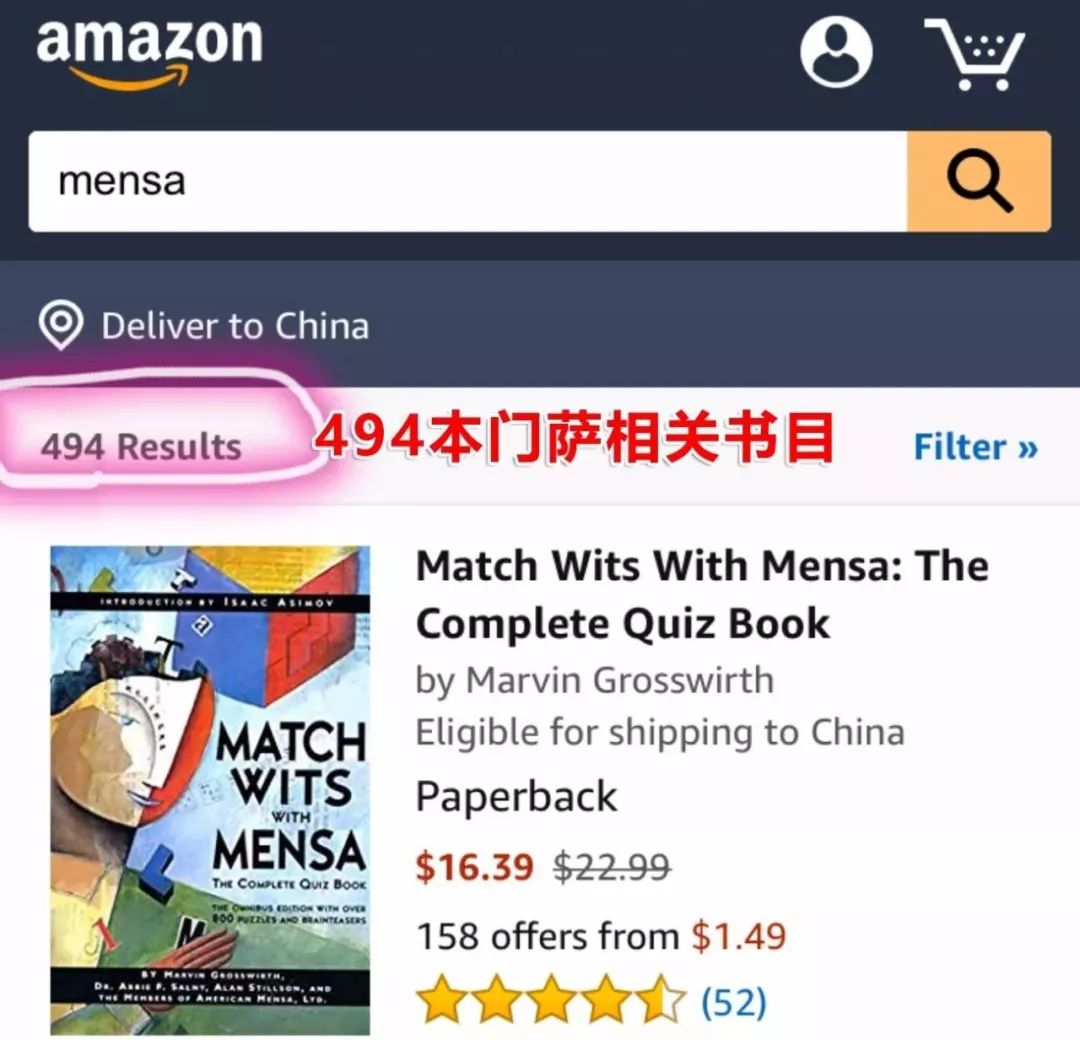This screenshot has height=1040, width=1080.
Task: Expand the Filter » options
Action: pos(975,447)
